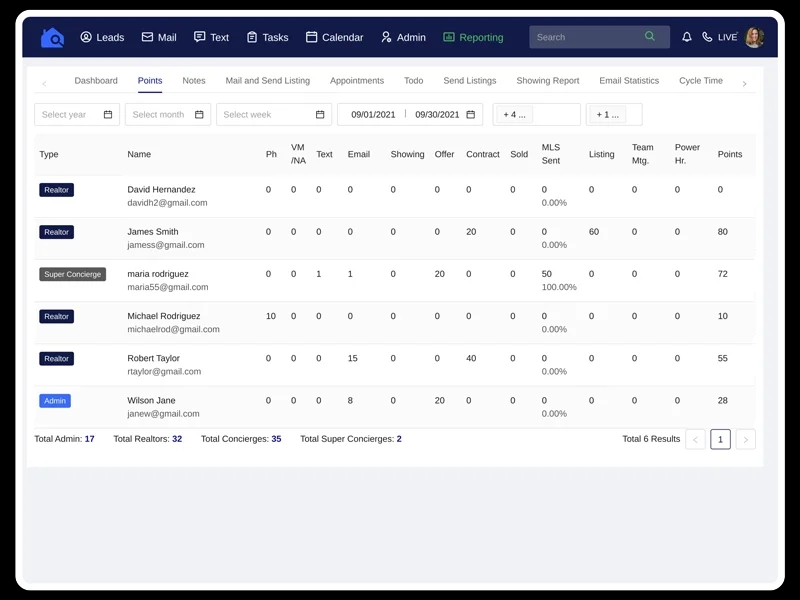Switch to the Notes tab

194,81
